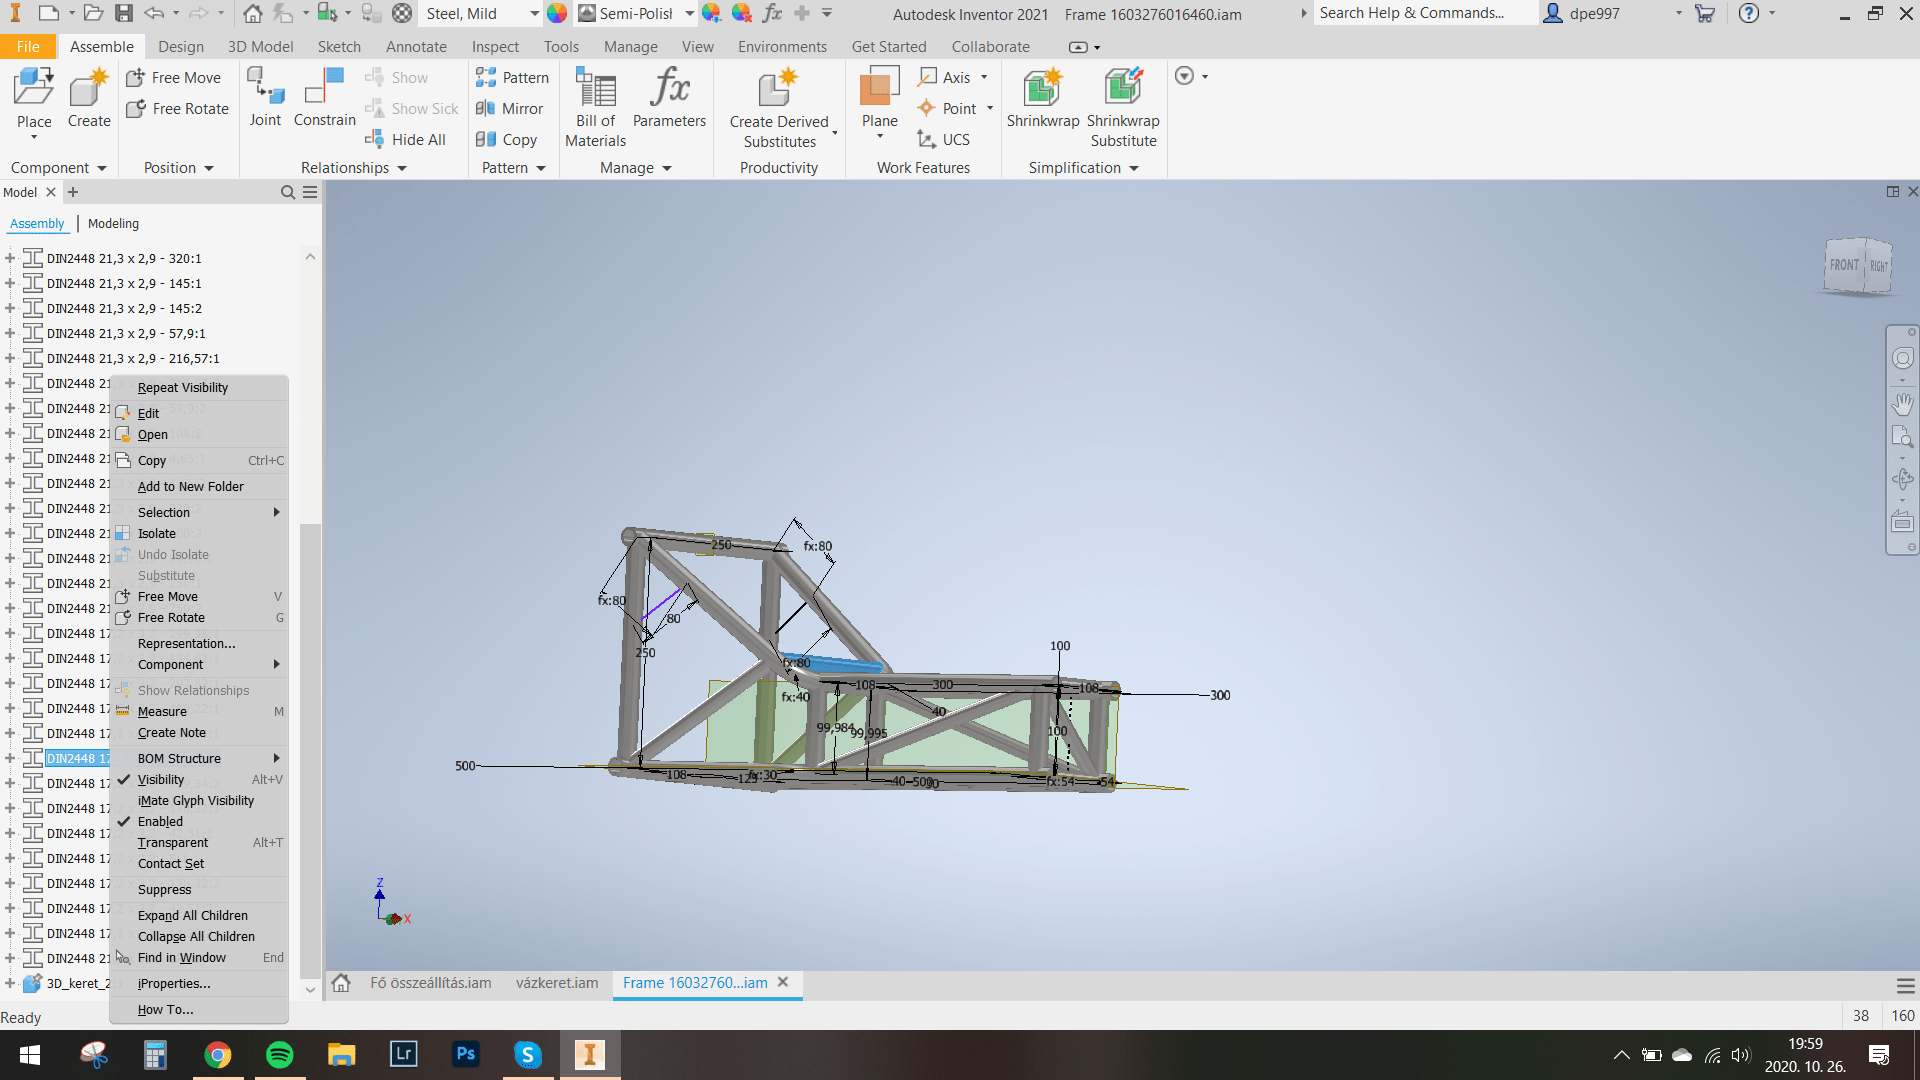
Task: Disable the Enabled option
Action: pos(159,821)
